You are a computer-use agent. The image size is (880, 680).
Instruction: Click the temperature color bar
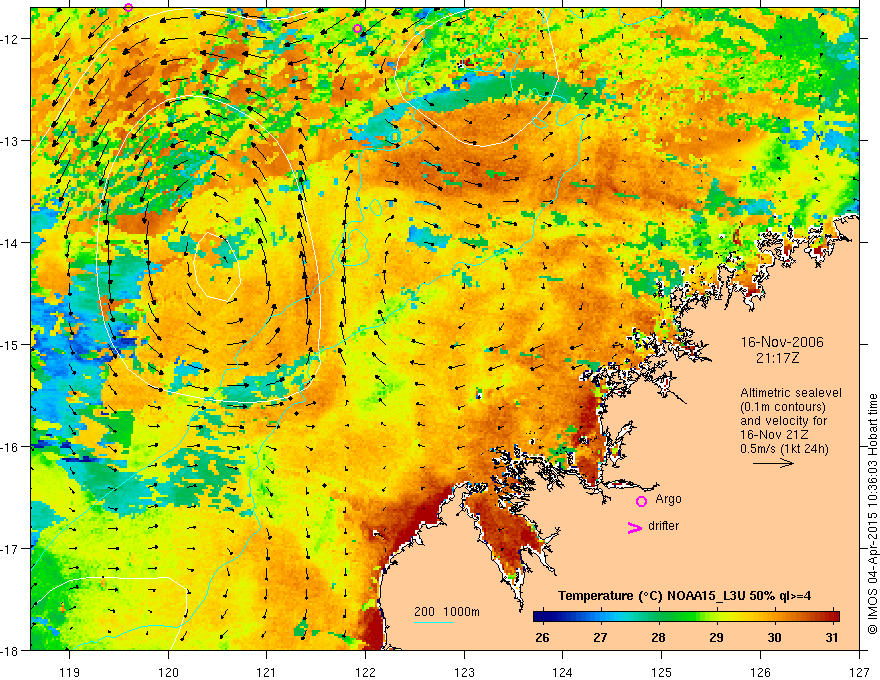[686, 616]
